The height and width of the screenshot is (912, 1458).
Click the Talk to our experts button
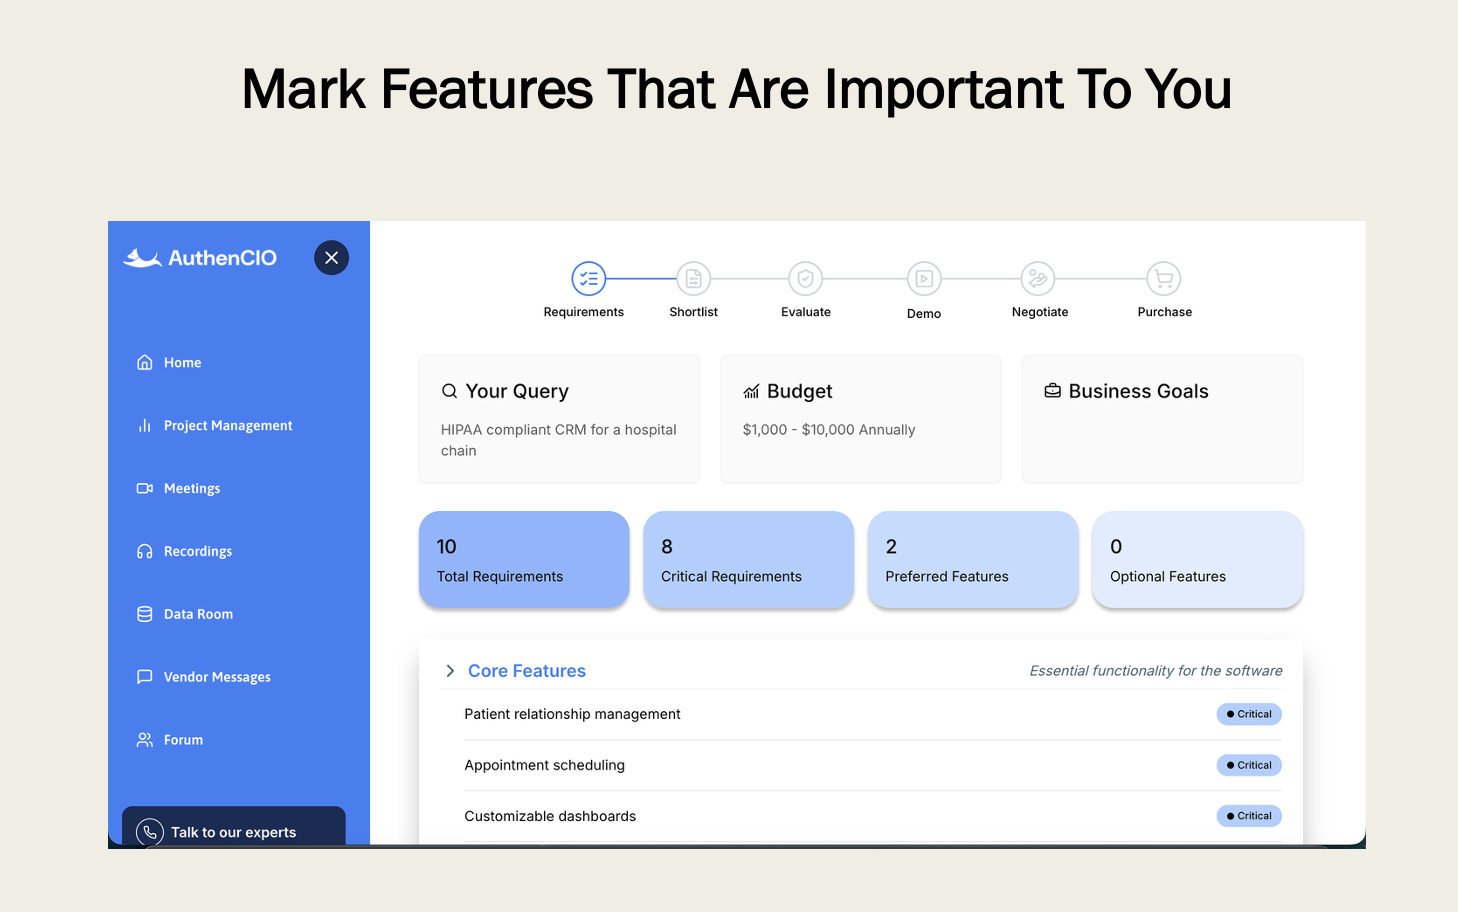(233, 831)
